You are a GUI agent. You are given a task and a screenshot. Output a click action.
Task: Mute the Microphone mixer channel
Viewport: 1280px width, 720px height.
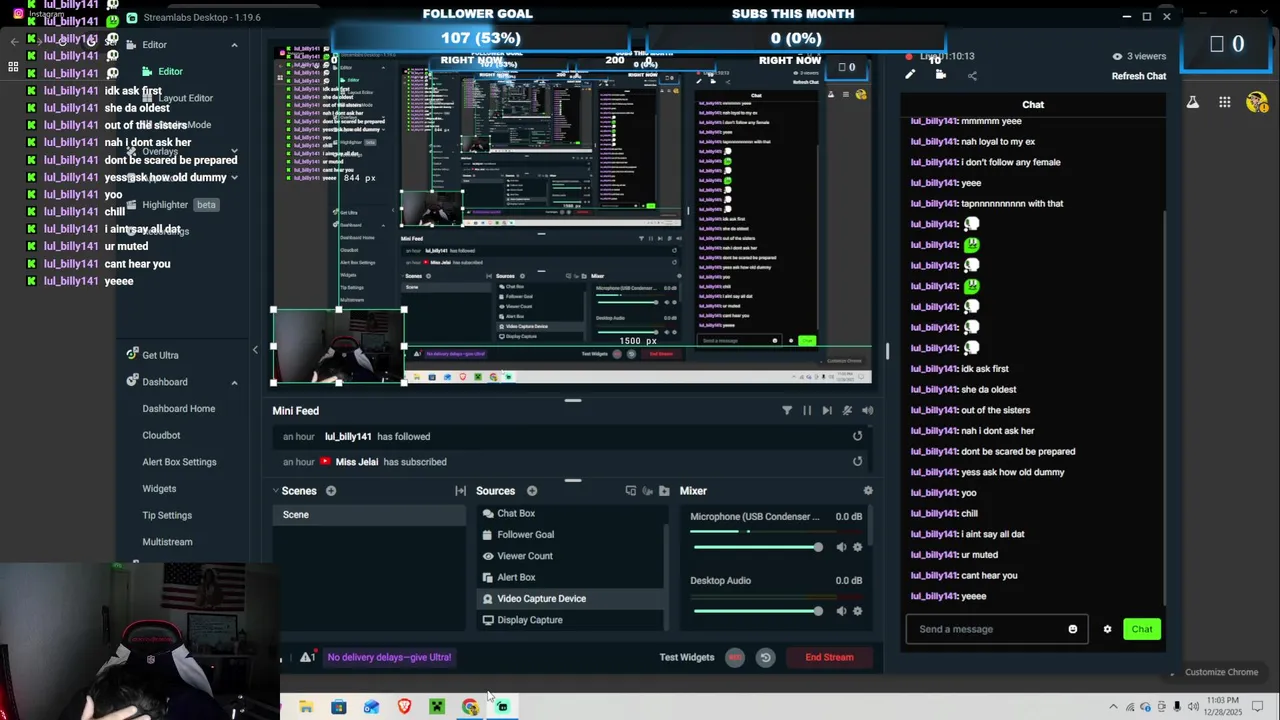tap(841, 547)
